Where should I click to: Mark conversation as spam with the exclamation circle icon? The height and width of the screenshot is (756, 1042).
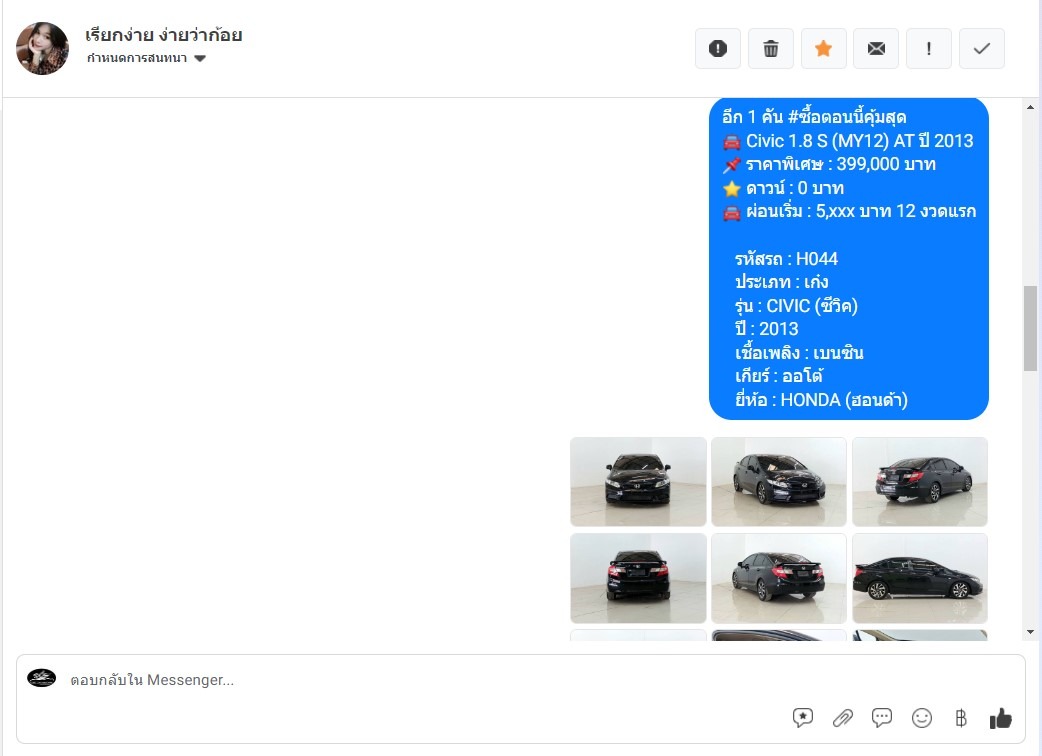(718, 48)
